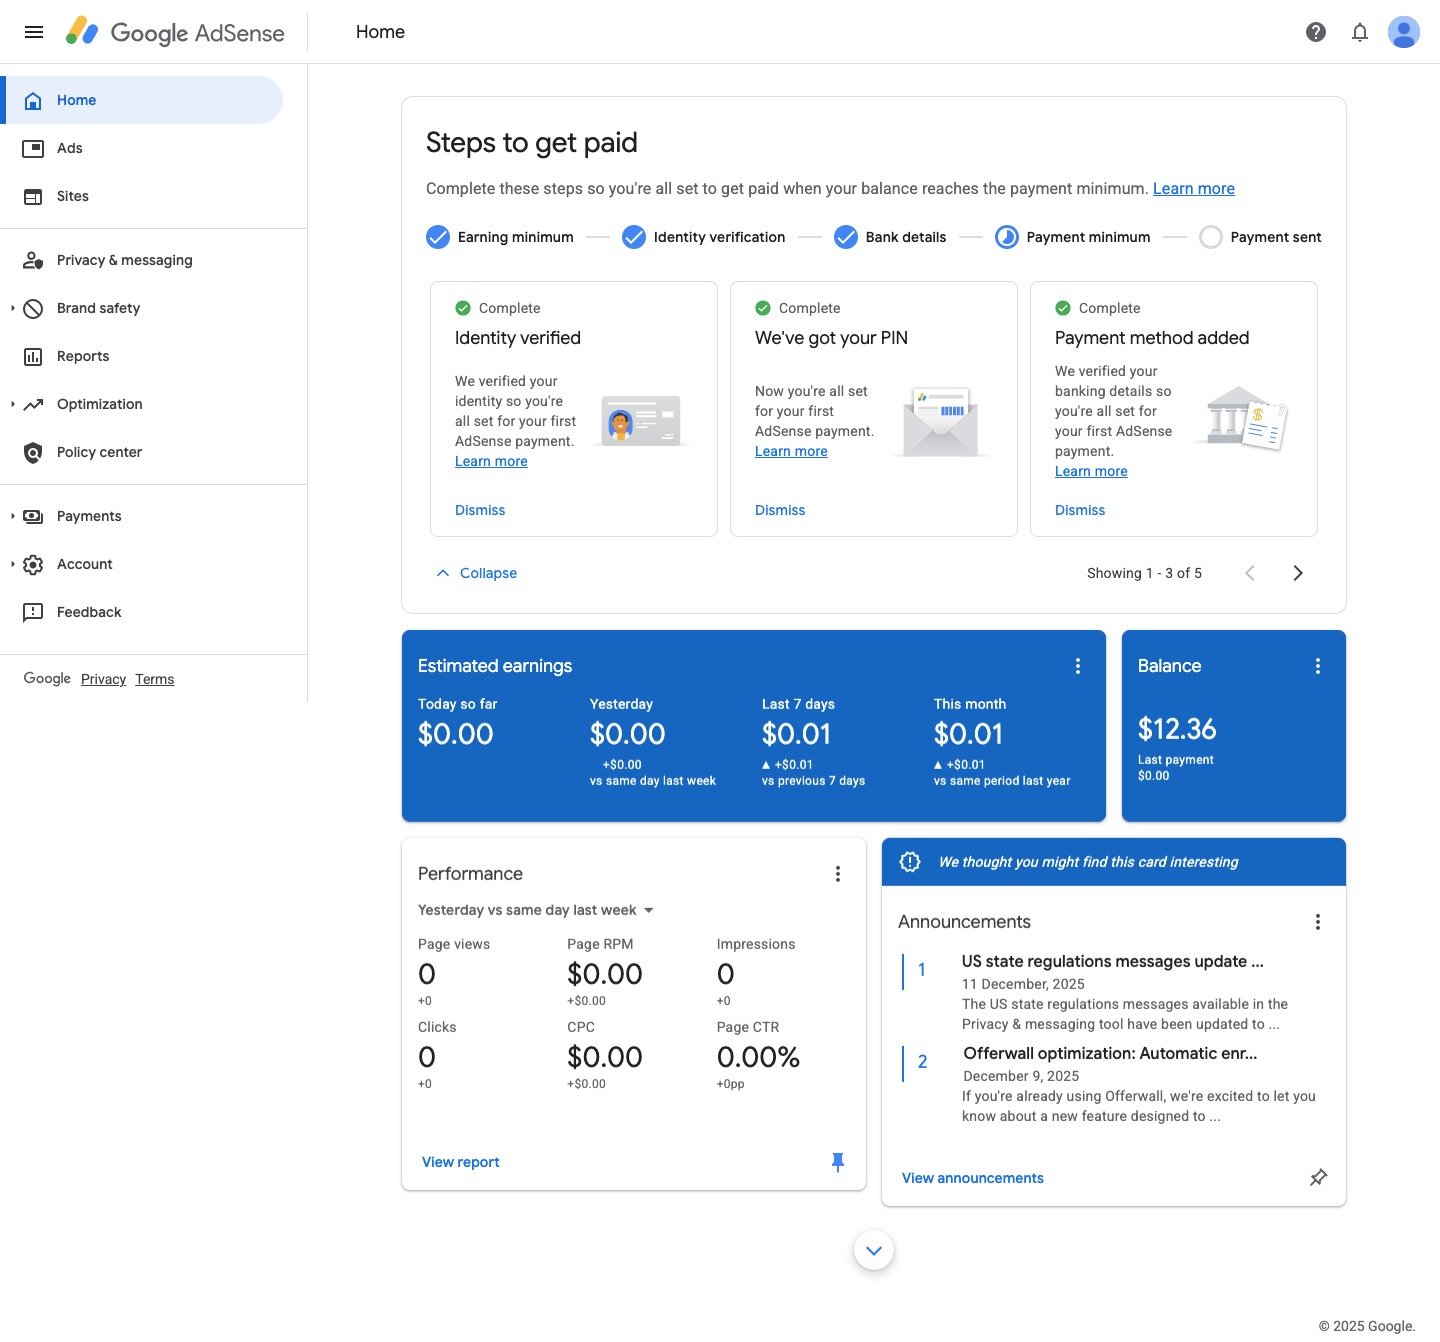Screen dimensions: 1440x1342
Task: Go to Reports in sidebar
Action: [82, 356]
